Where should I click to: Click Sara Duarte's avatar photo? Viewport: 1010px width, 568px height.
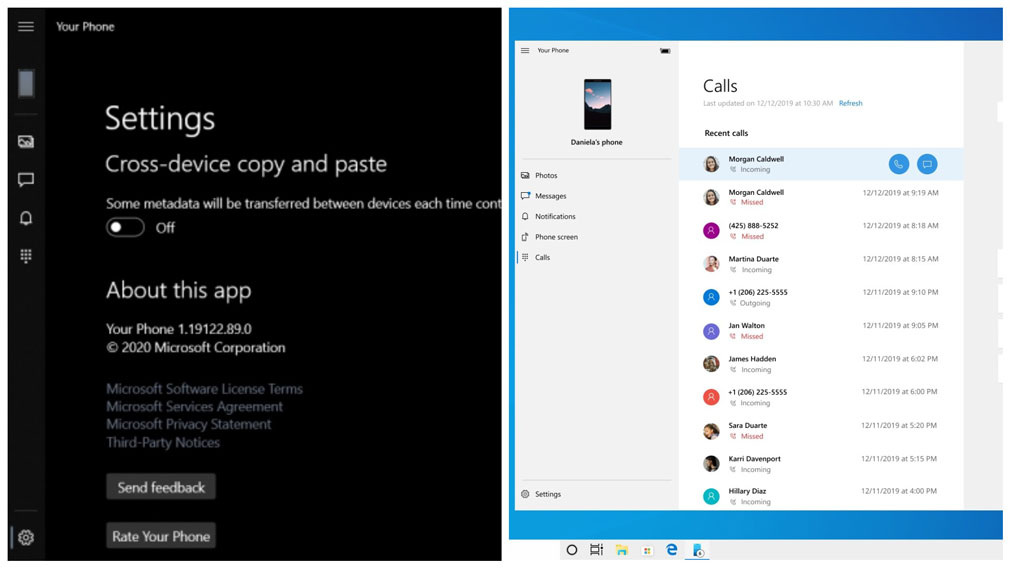[711, 431]
